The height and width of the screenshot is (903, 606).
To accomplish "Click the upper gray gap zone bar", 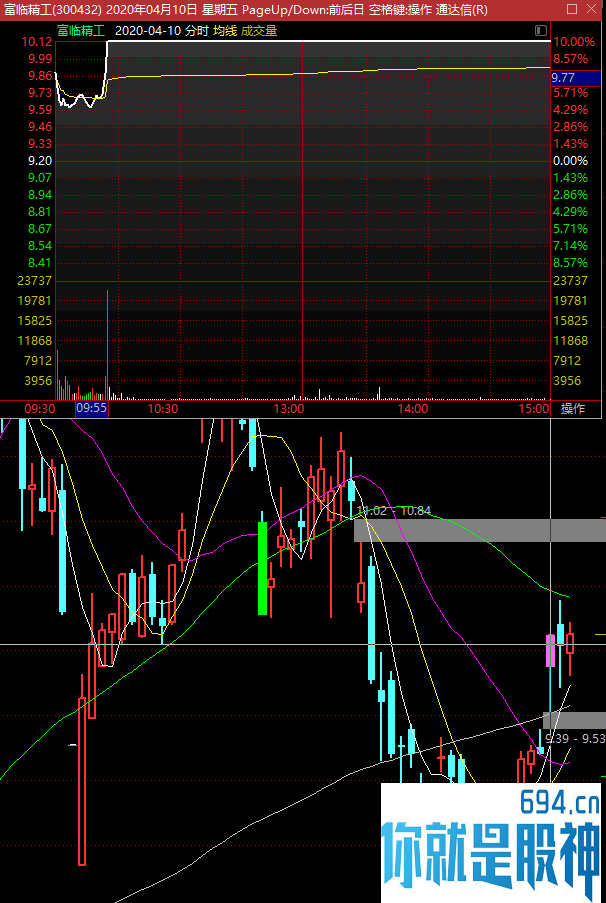I will 480,530.
